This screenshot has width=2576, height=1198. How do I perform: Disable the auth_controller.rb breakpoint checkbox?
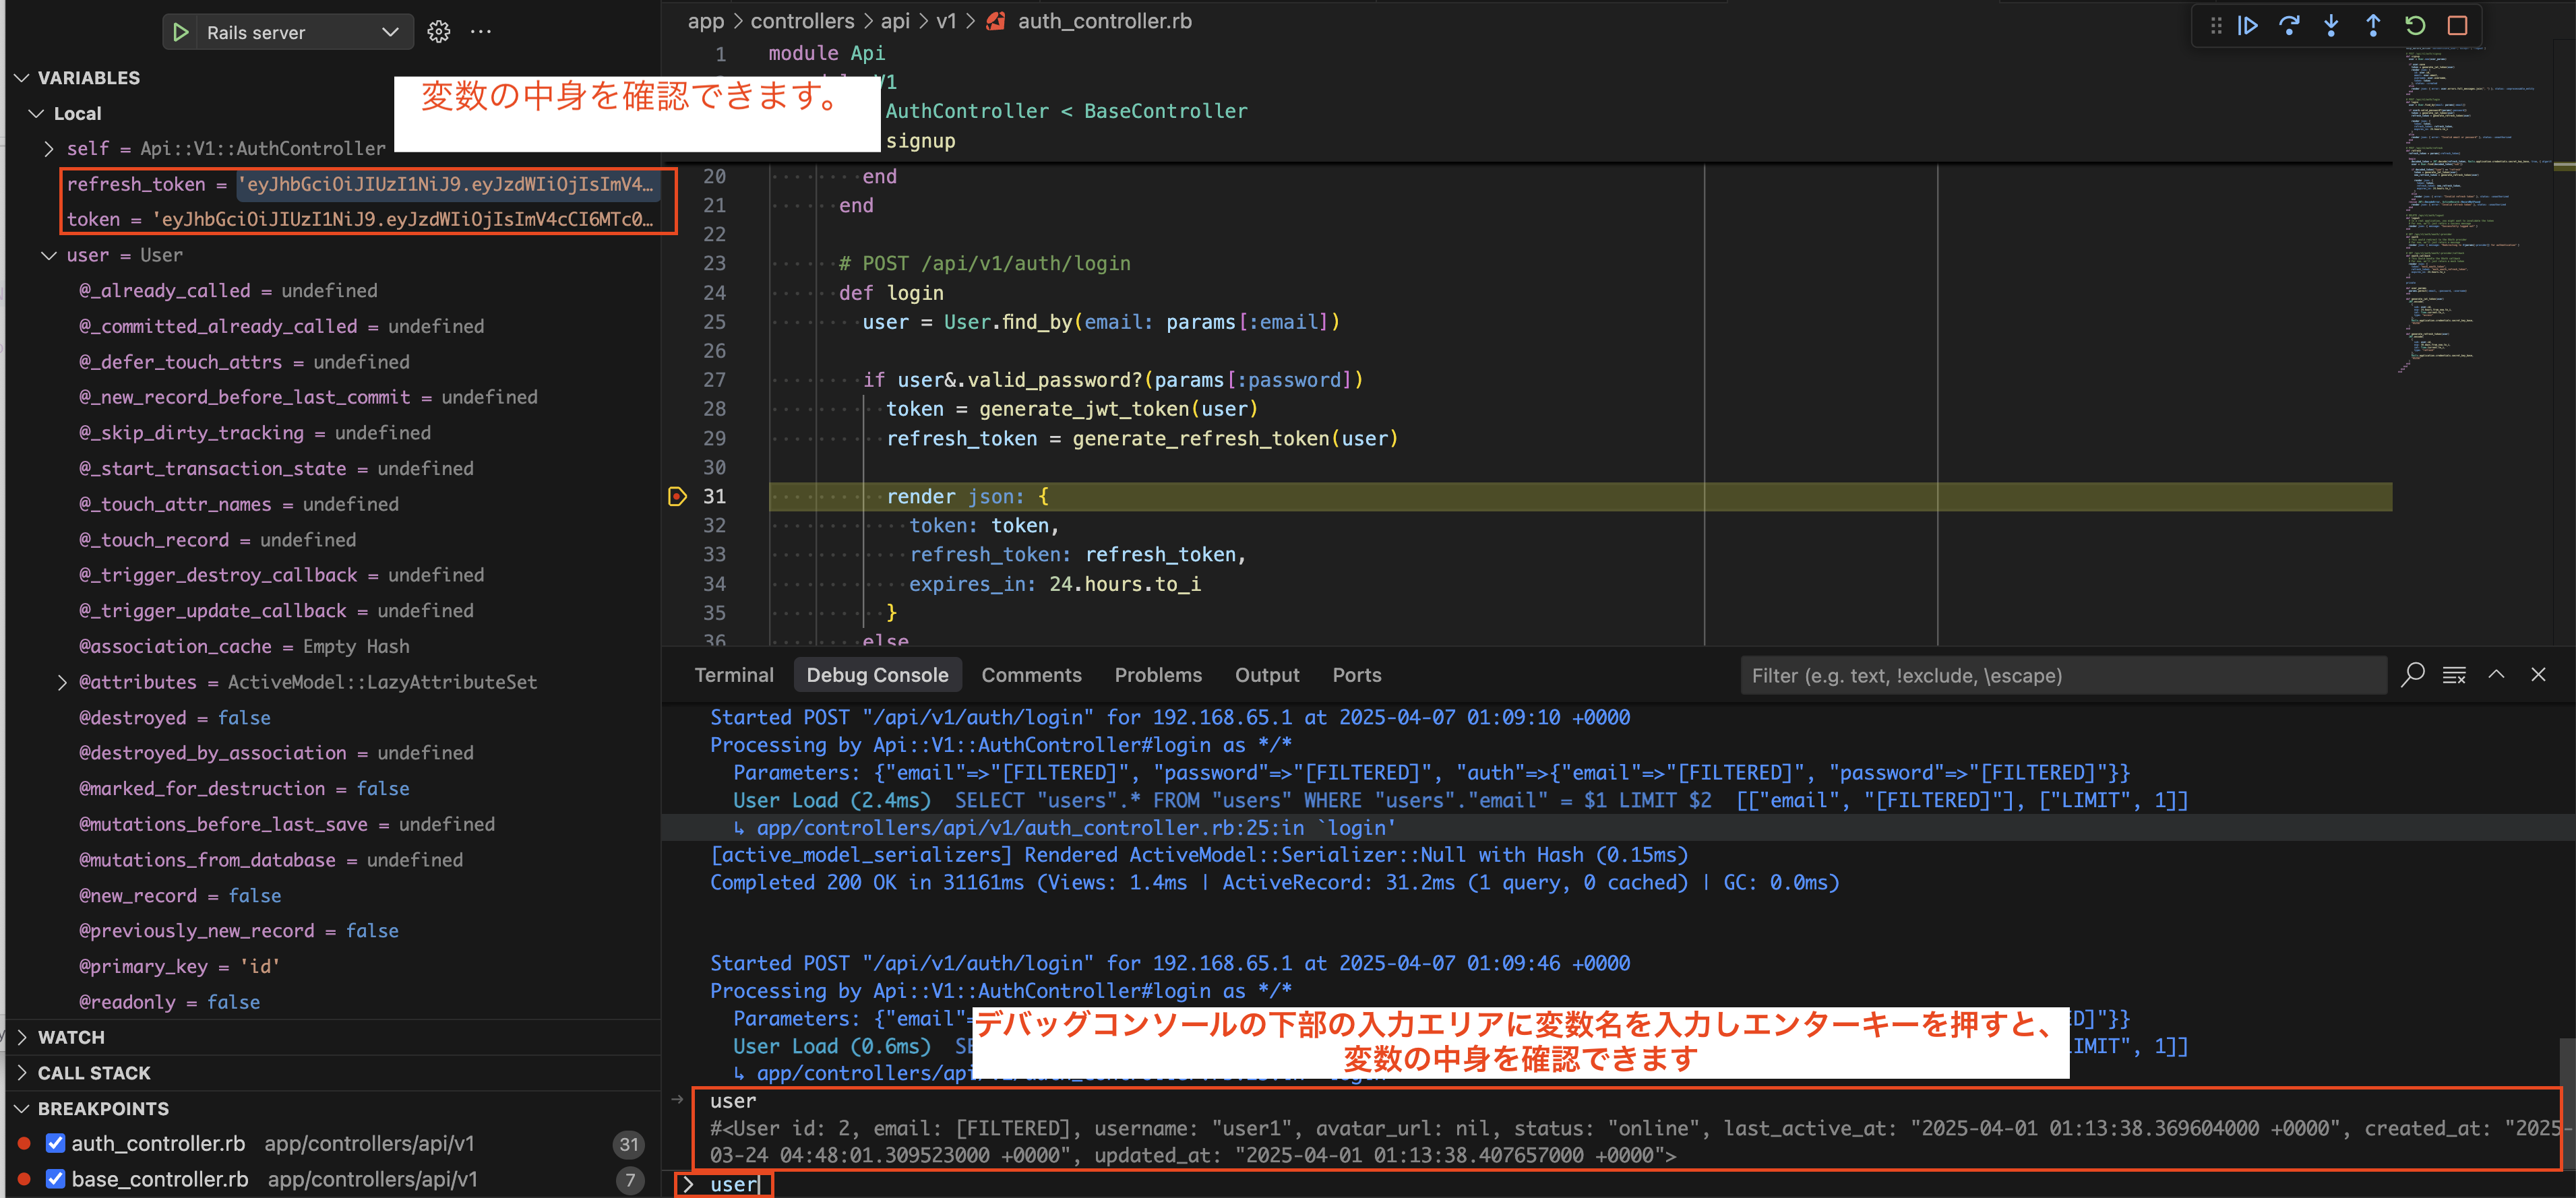coord(55,1143)
